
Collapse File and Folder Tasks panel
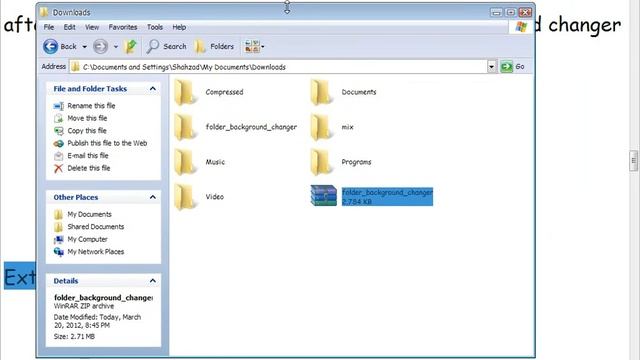pos(153,89)
